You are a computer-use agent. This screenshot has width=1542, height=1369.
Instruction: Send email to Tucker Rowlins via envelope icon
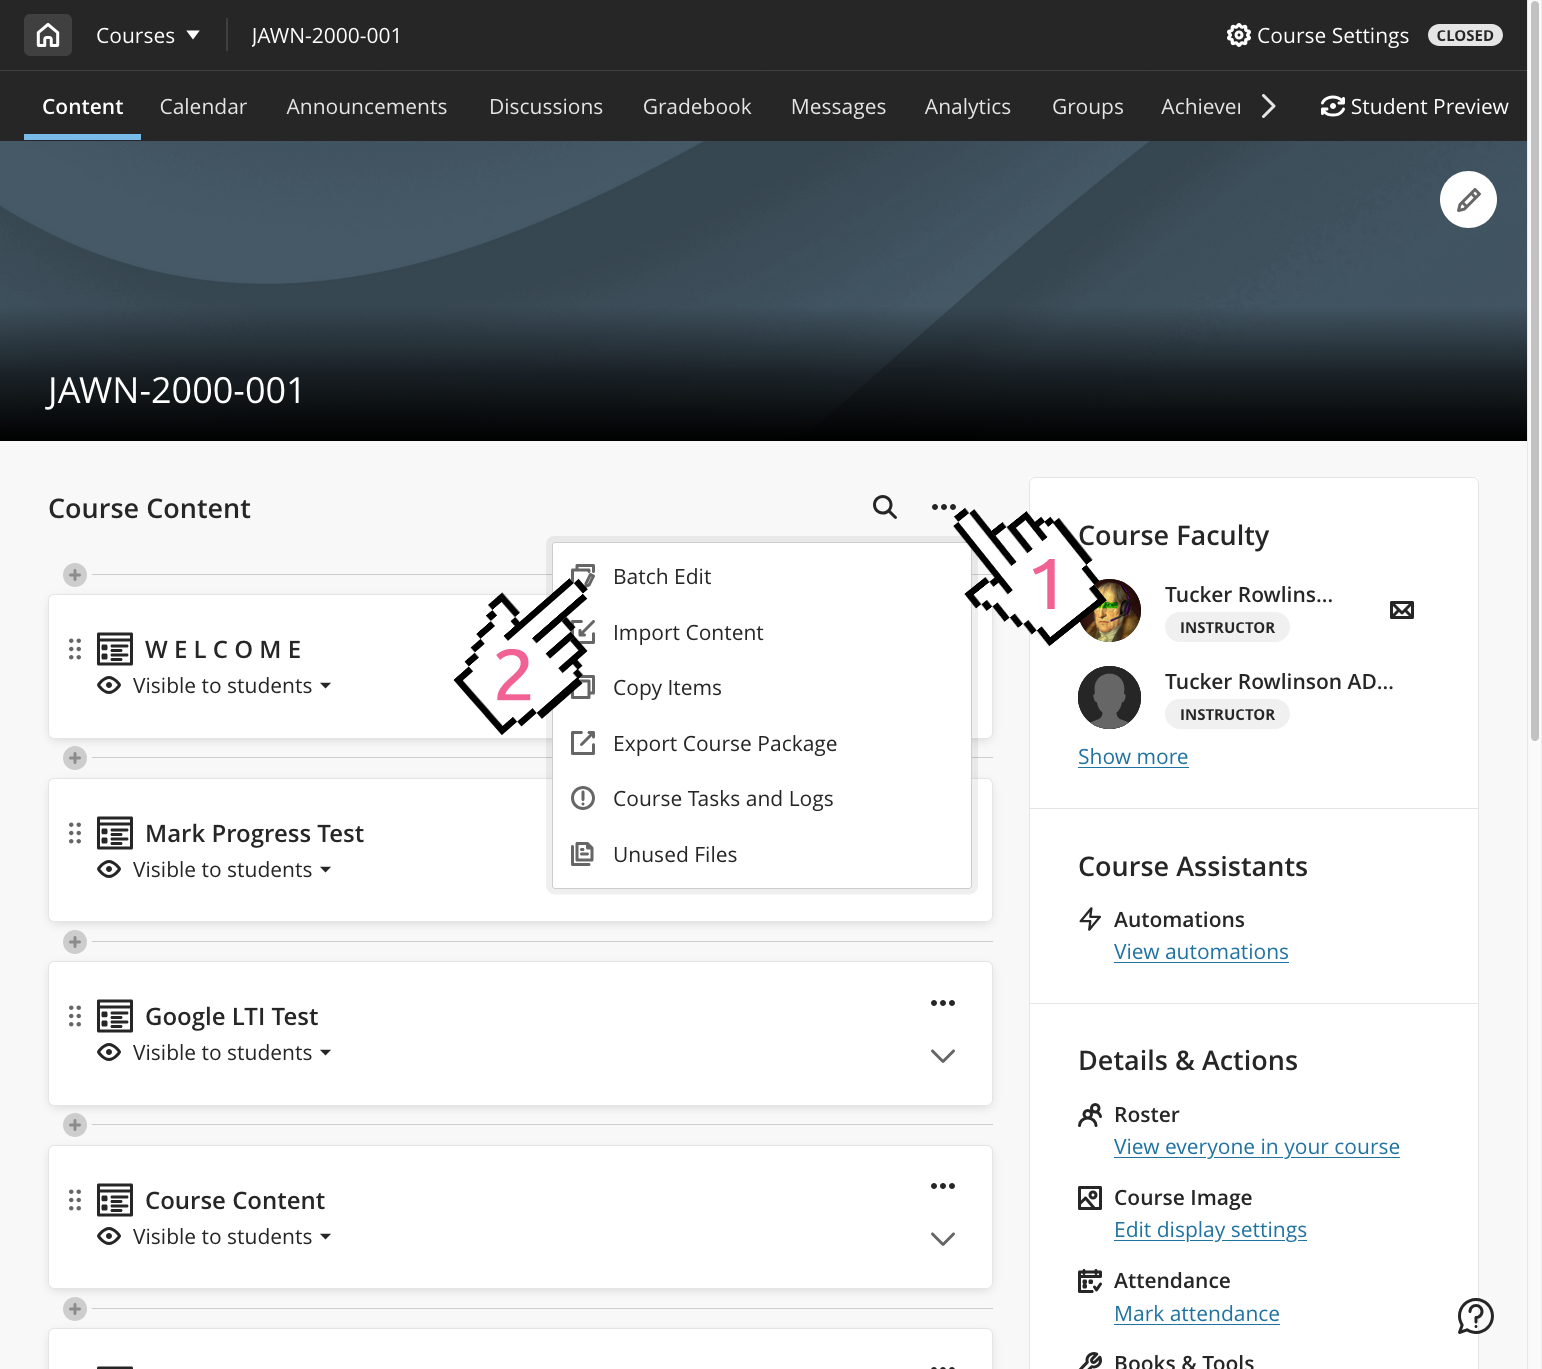(x=1401, y=610)
